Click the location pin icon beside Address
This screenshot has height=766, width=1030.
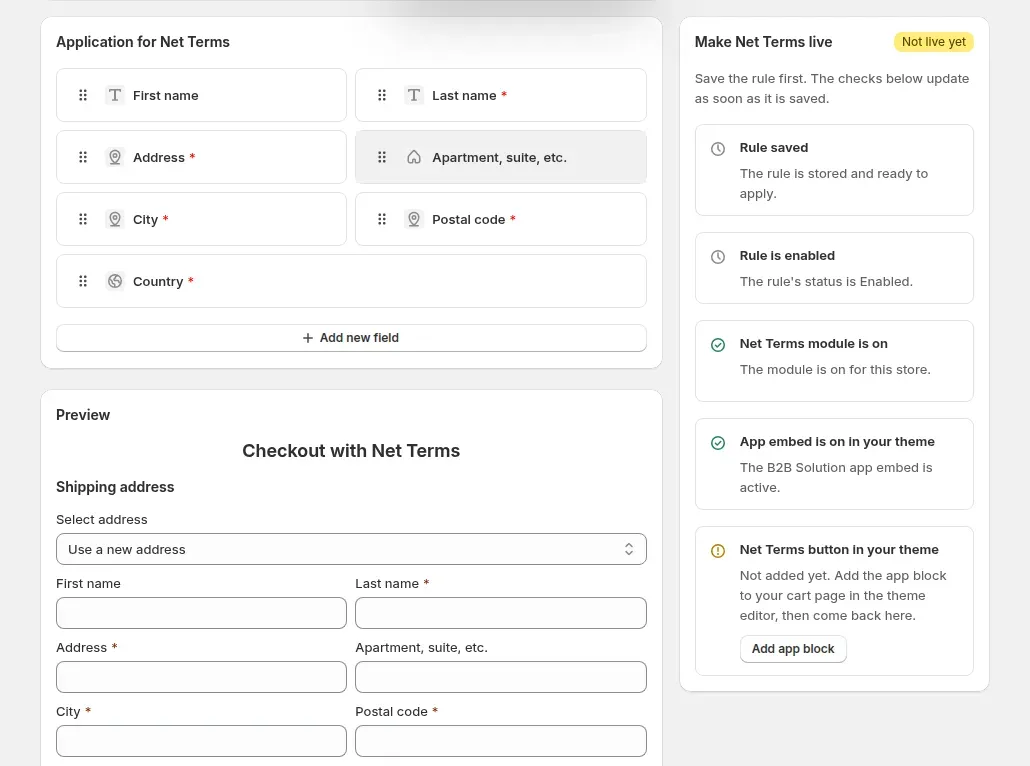(x=115, y=157)
